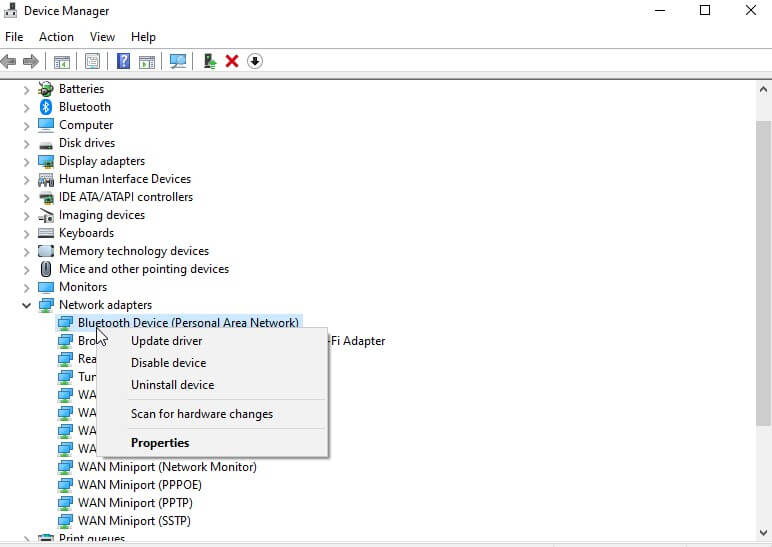
Task: Open the Action menu
Action: [56, 37]
